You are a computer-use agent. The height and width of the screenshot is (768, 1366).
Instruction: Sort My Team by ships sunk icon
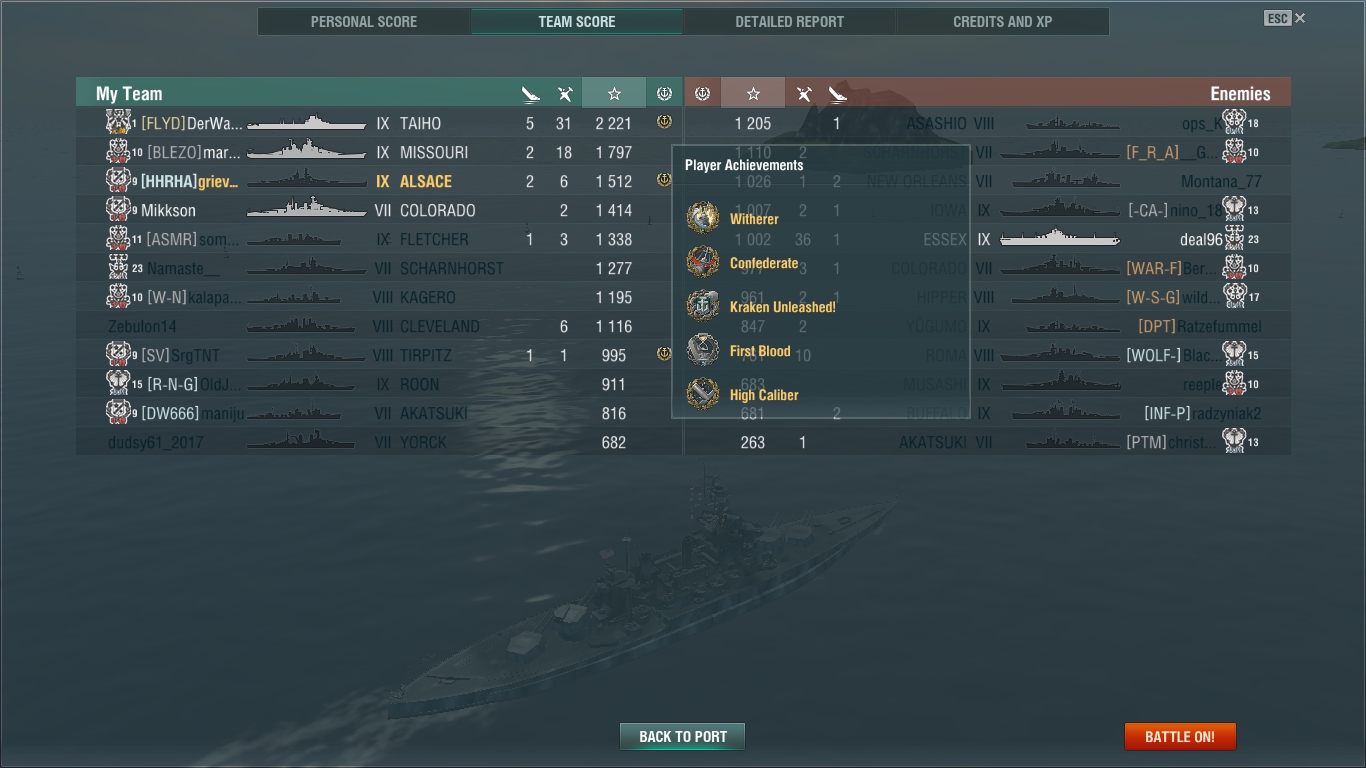click(530, 94)
